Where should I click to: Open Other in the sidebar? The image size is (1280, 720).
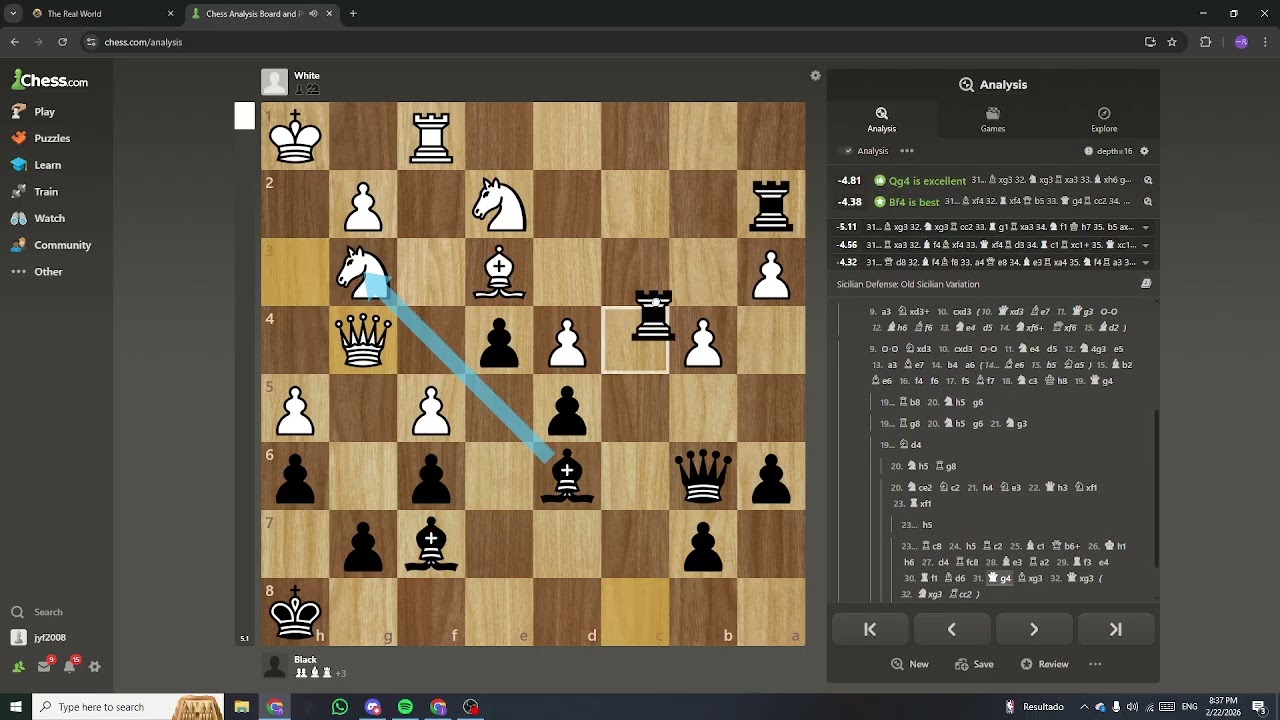click(37, 272)
